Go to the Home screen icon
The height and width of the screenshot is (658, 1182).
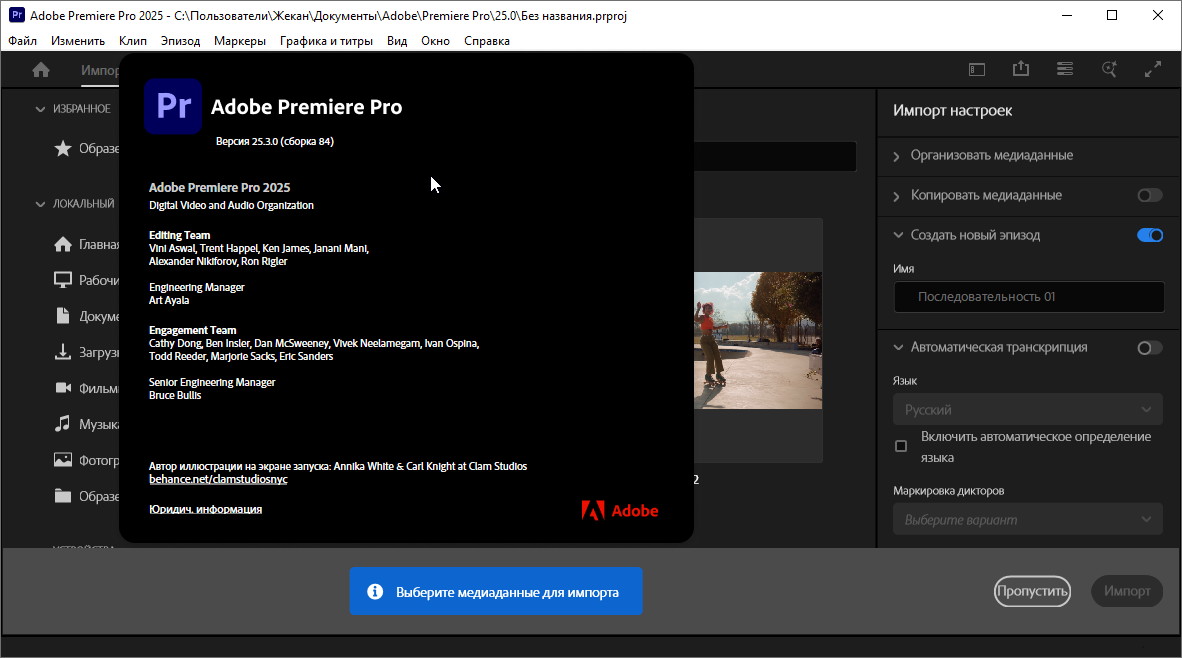click(x=41, y=70)
